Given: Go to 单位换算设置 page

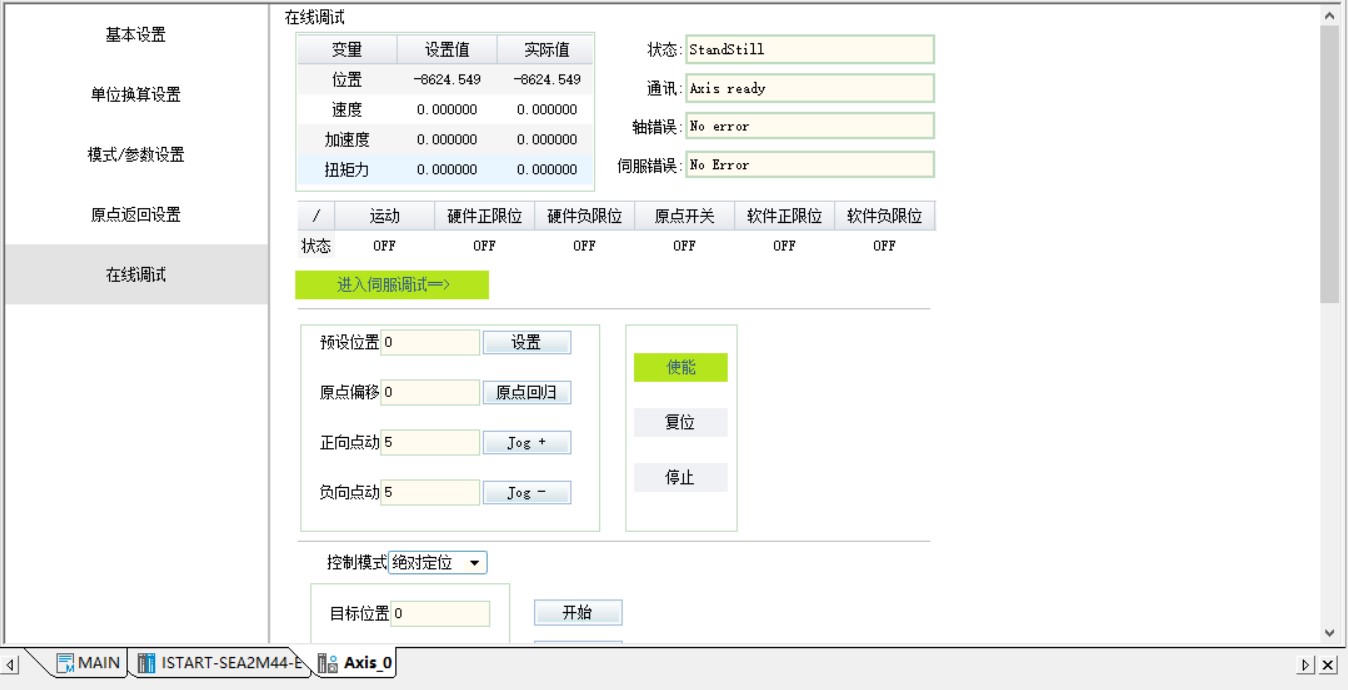Looking at the screenshot, I should (x=136, y=95).
